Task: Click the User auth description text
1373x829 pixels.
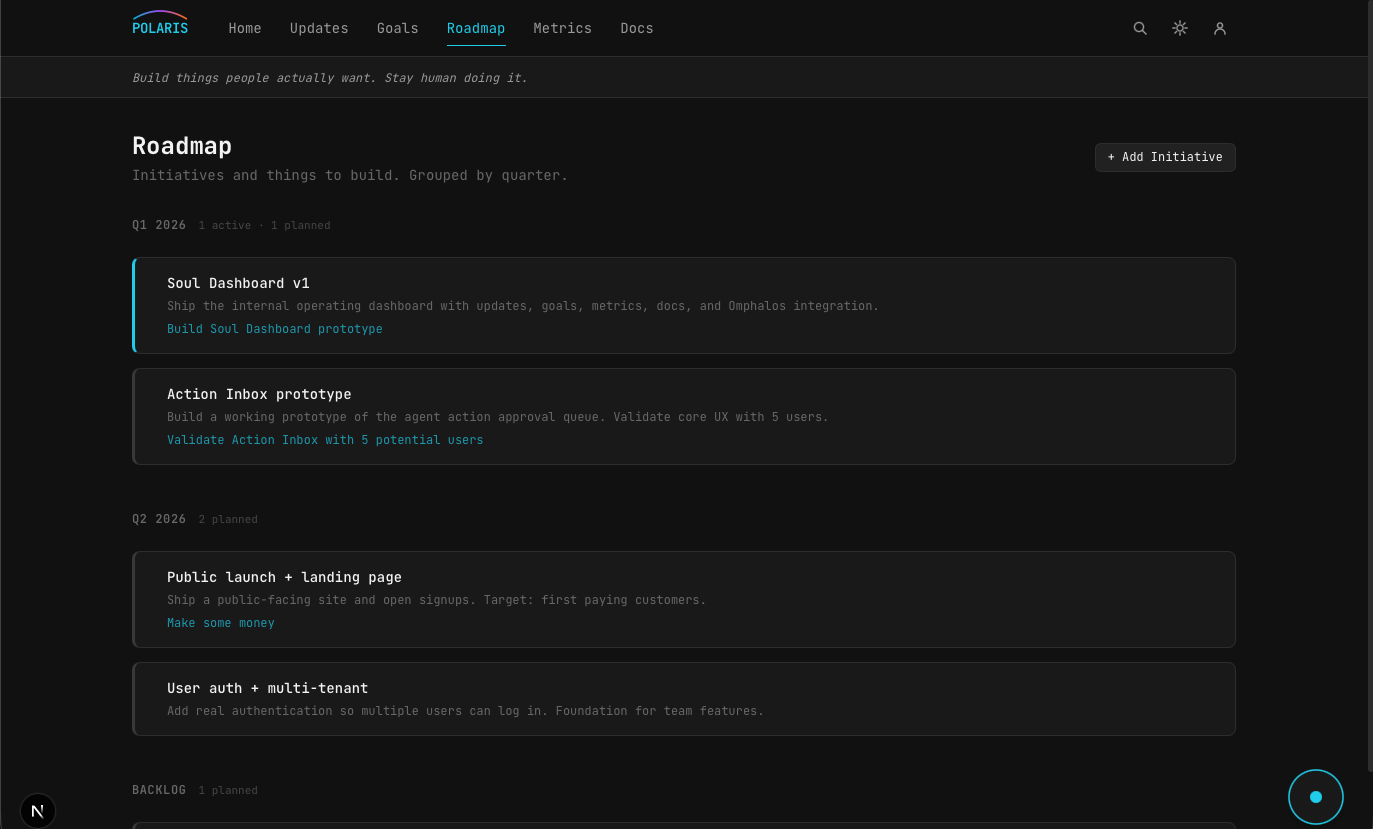Action: pyautogui.click(x=465, y=711)
